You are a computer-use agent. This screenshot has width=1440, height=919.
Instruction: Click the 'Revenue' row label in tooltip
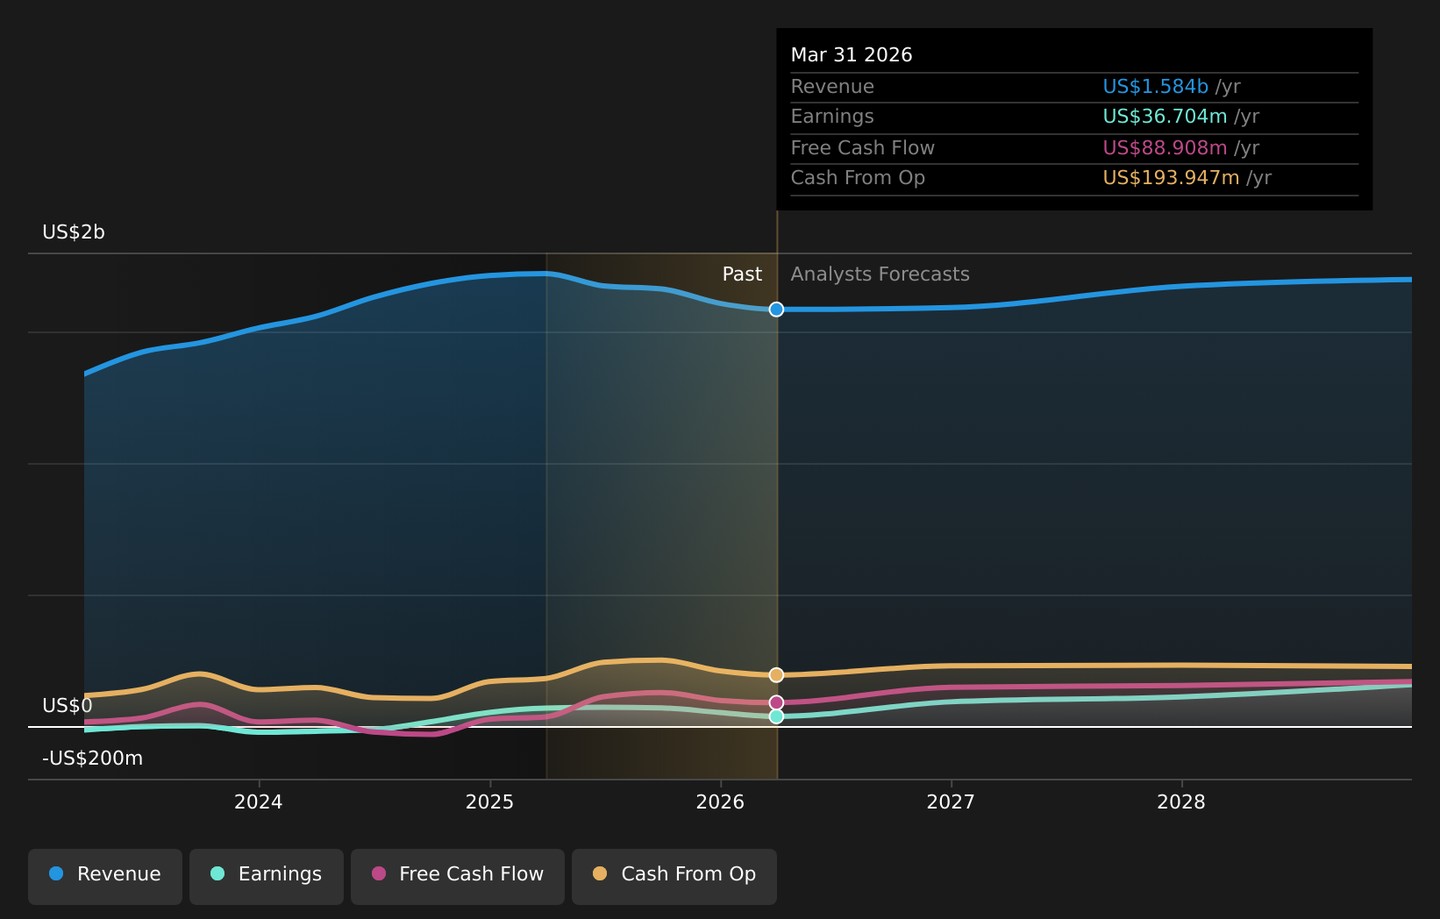point(832,87)
